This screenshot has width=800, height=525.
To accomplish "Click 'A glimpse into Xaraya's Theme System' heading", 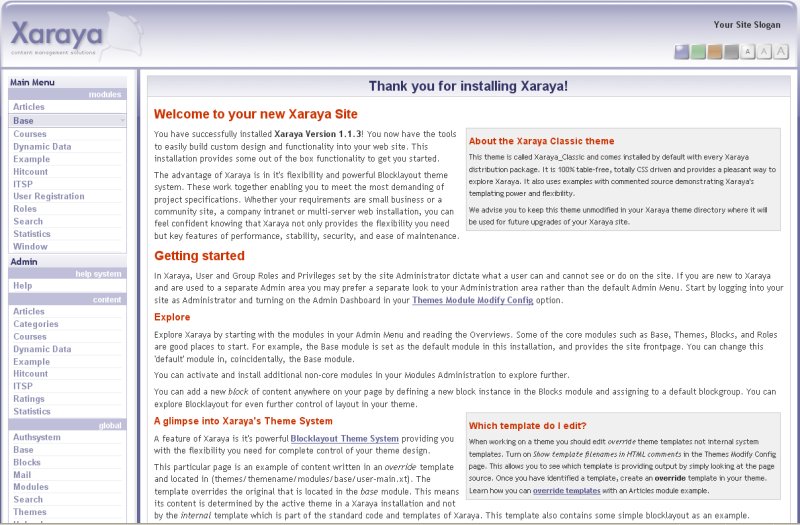I will tap(243, 421).
